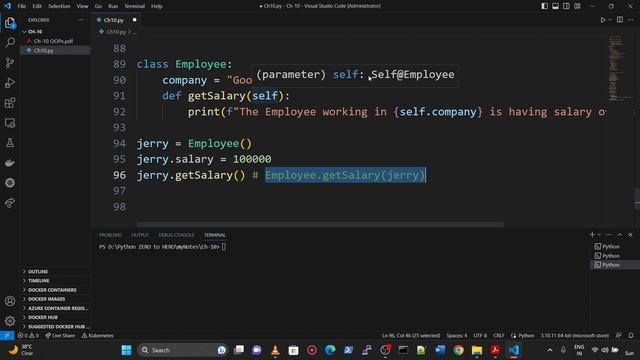Open the Source Control view

tap(10, 62)
